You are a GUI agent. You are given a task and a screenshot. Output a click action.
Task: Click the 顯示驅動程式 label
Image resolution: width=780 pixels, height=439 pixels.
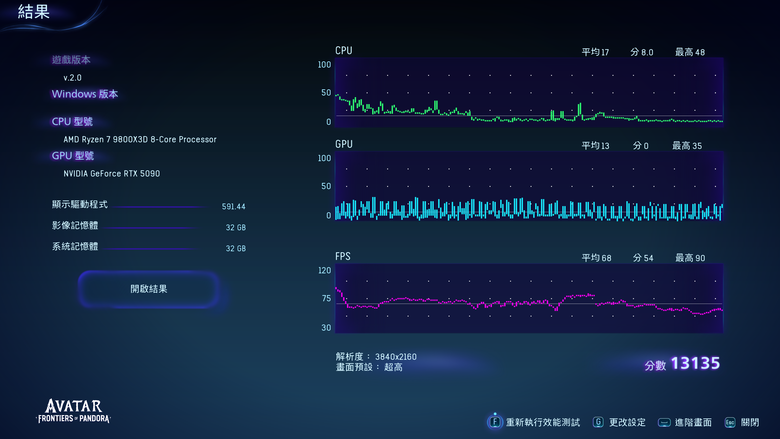pyautogui.click(x=80, y=204)
